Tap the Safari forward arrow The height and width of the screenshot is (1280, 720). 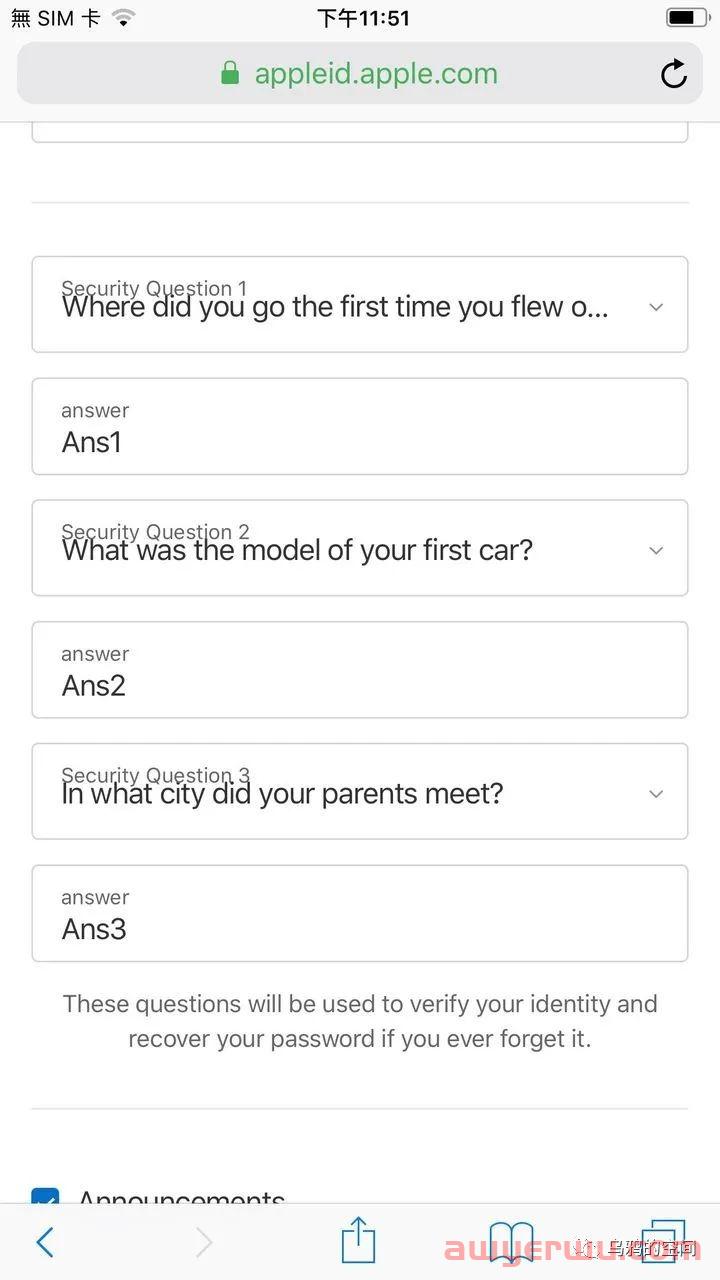(x=204, y=1242)
